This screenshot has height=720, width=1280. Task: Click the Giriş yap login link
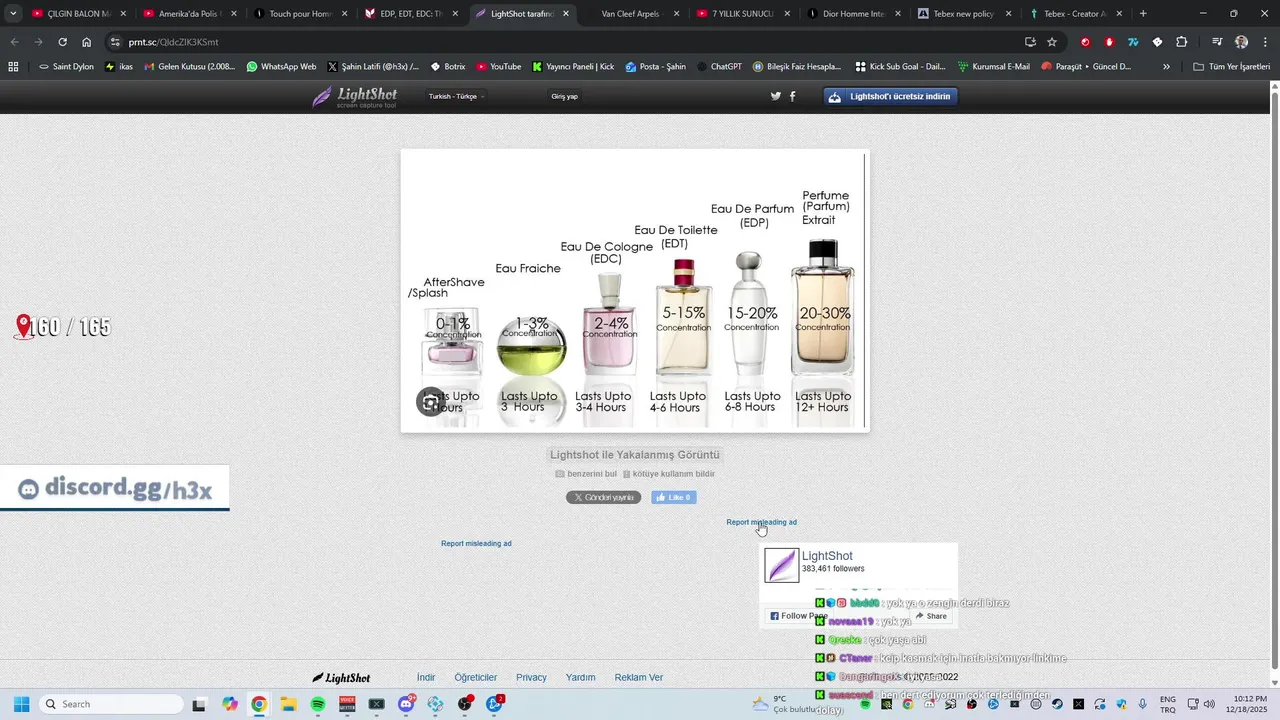pos(564,97)
